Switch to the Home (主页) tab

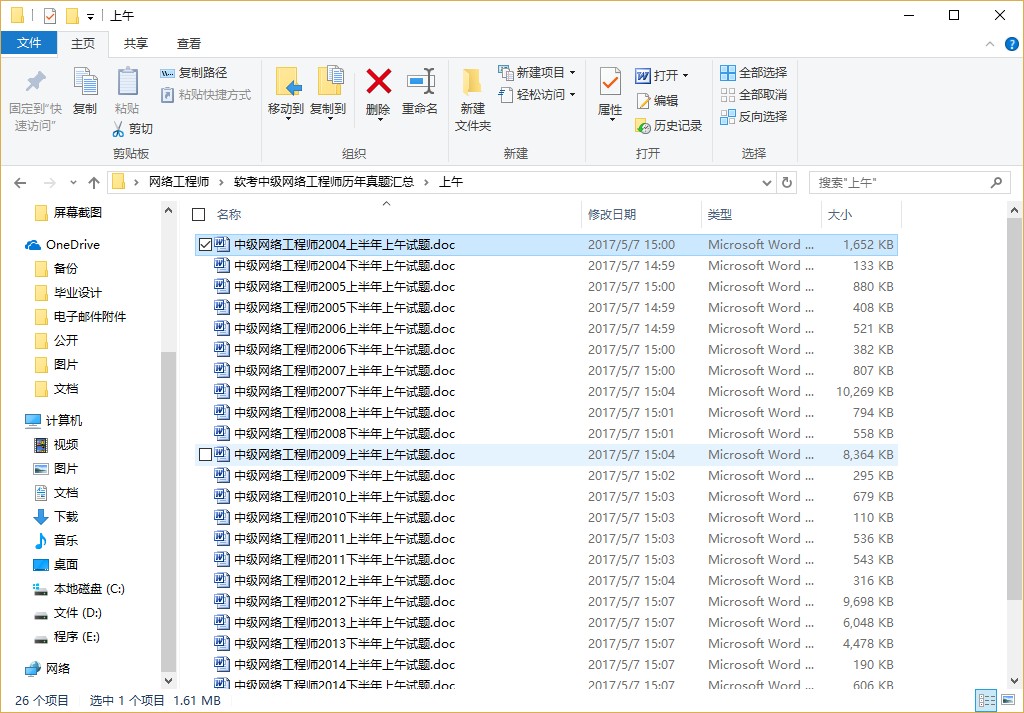coord(83,44)
